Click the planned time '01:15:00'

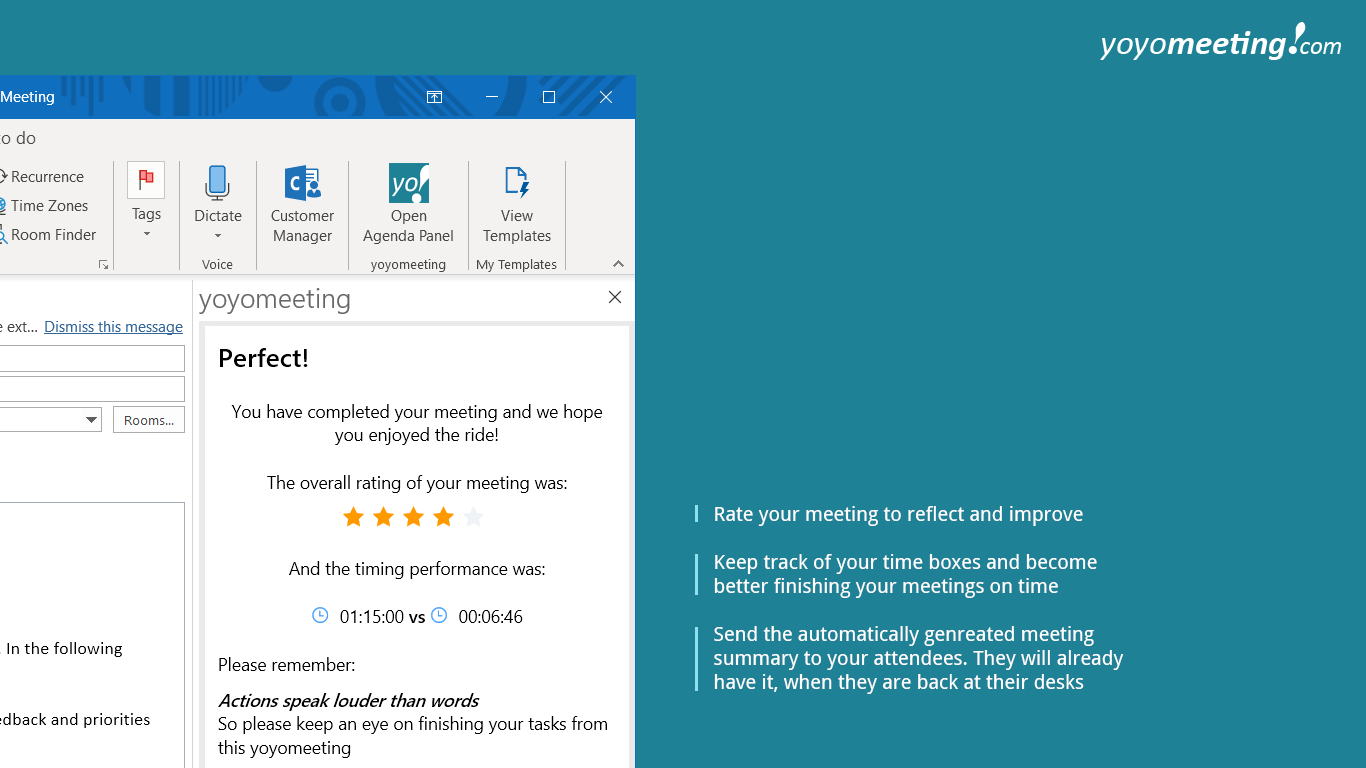(372, 617)
